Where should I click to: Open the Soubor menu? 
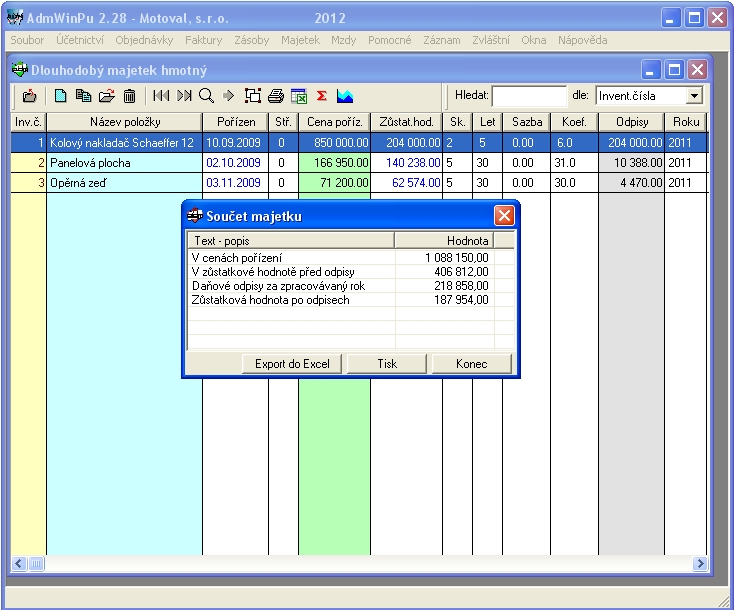[x=27, y=40]
